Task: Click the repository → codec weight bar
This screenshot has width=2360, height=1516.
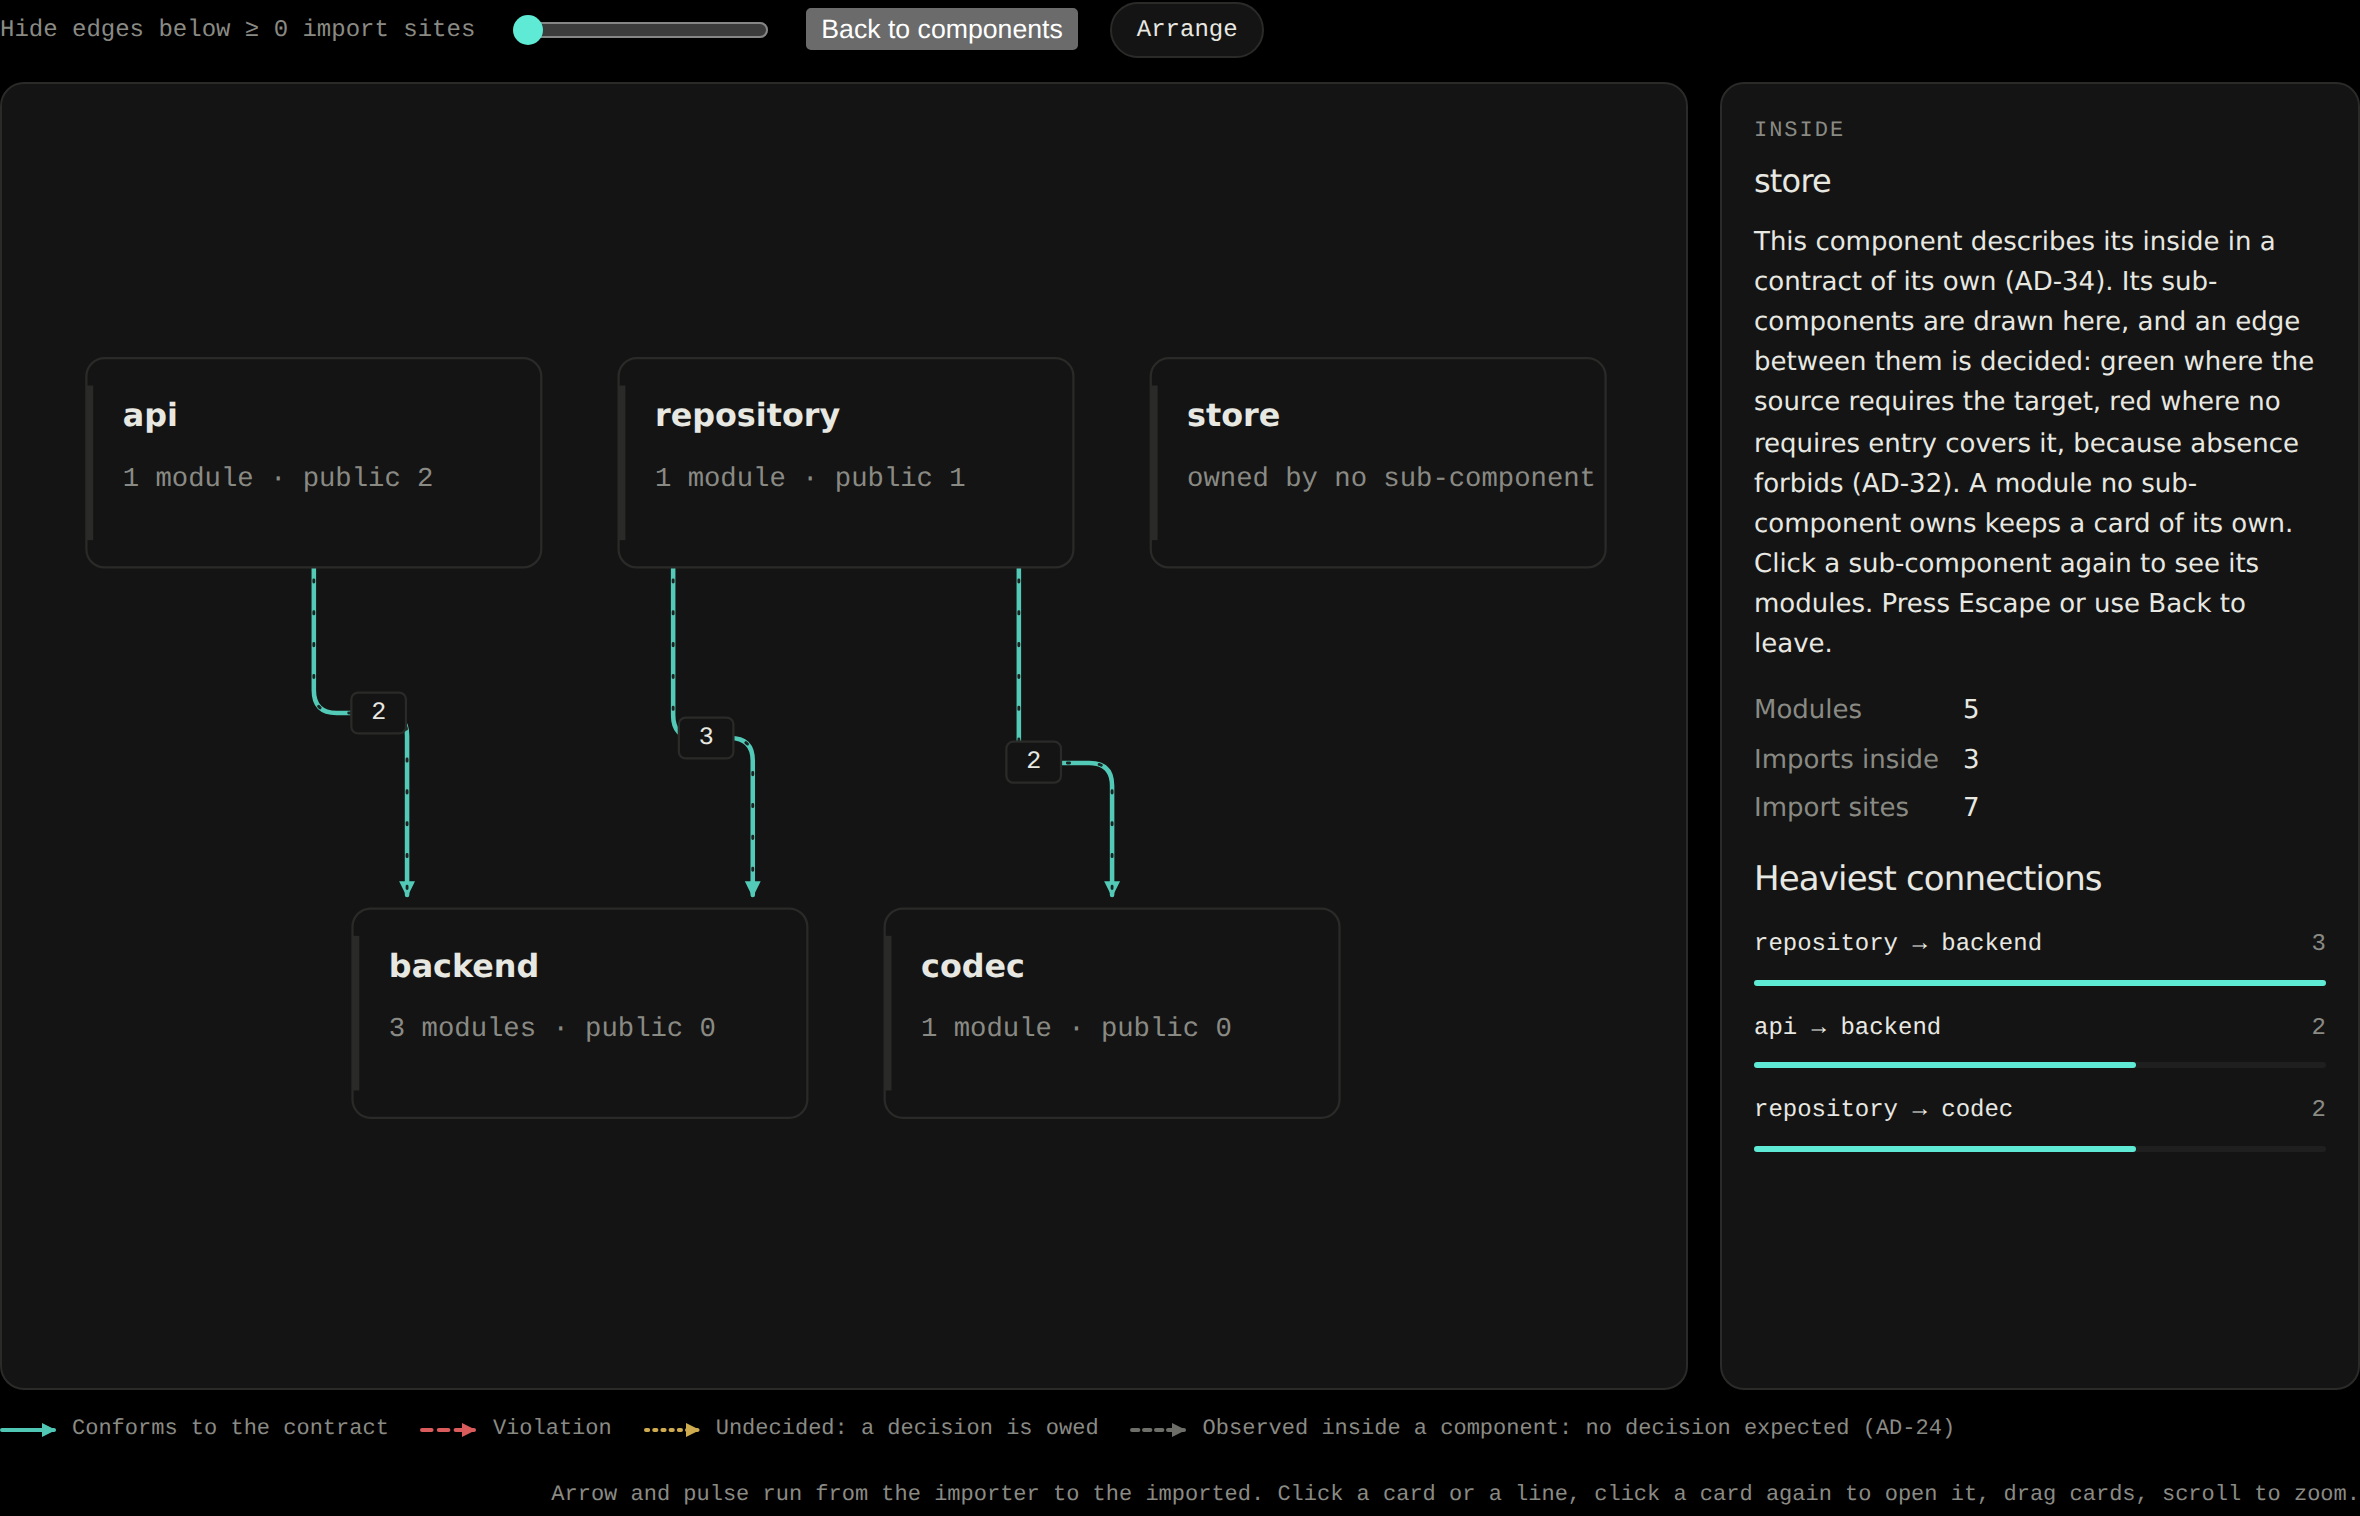Action: [x=2039, y=1149]
